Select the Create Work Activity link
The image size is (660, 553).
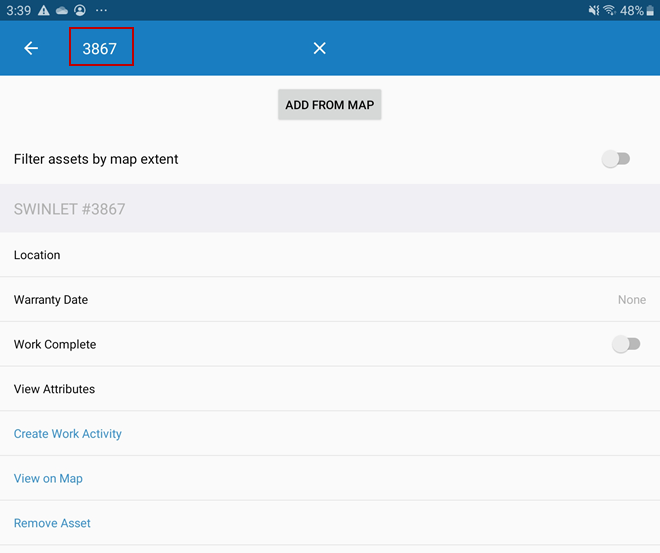[68, 434]
